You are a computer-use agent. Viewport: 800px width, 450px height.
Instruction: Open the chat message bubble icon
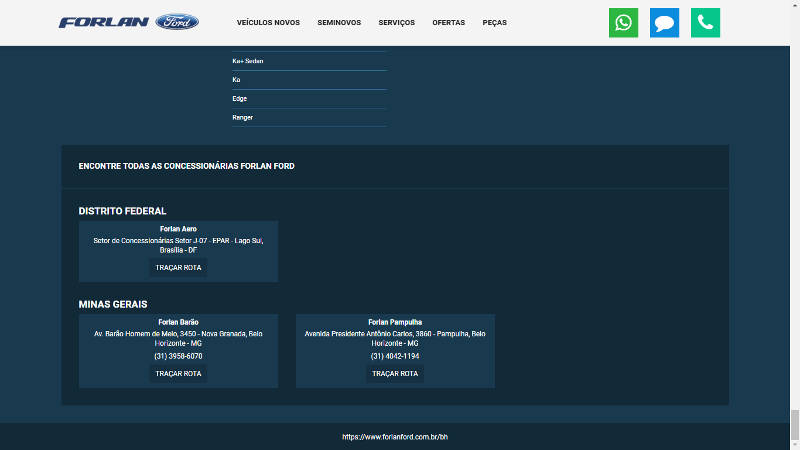click(x=664, y=22)
